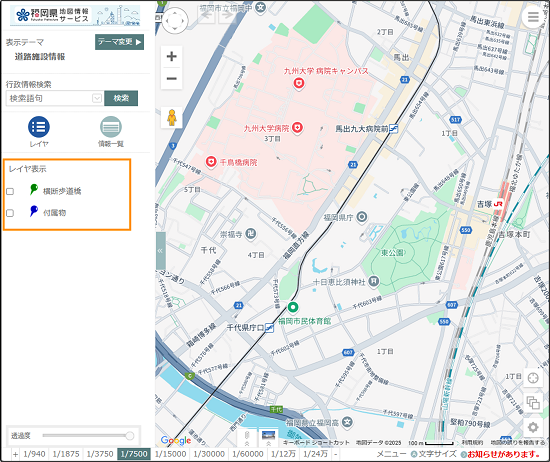Viewport: 550px width, 462px height.
Task: Open the メニュー menu in footer
Action: click(x=391, y=454)
